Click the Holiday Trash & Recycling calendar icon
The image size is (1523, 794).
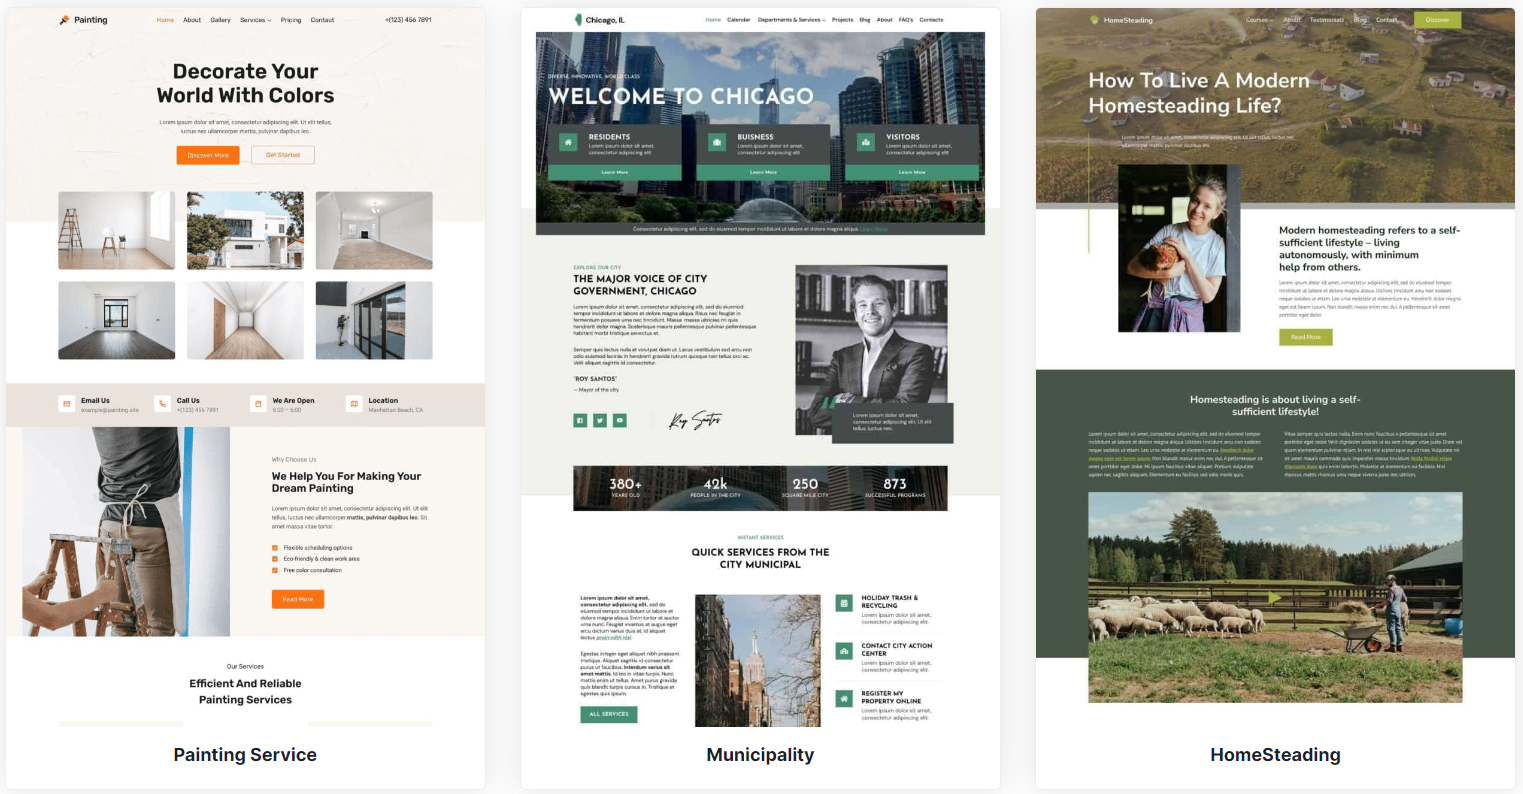click(x=843, y=603)
